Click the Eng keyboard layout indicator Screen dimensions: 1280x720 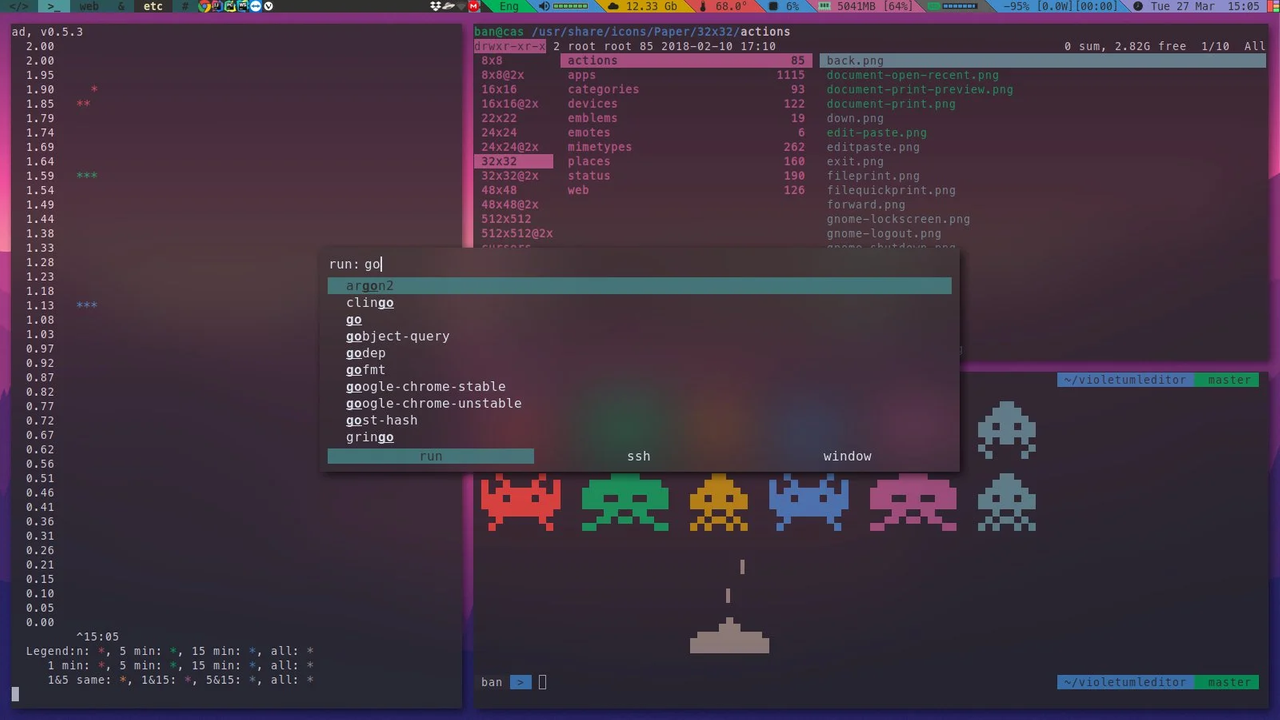pyautogui.click(x=509, y=6)
